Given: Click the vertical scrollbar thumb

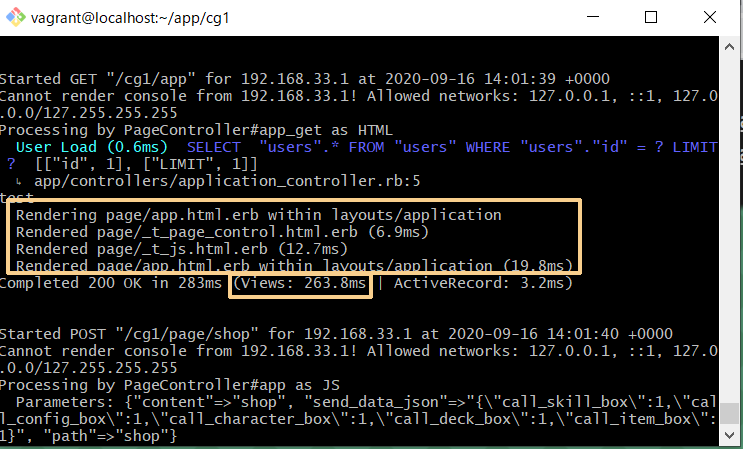Looking at the screenshot, I should pyautogui.click(x=729, y=413).
